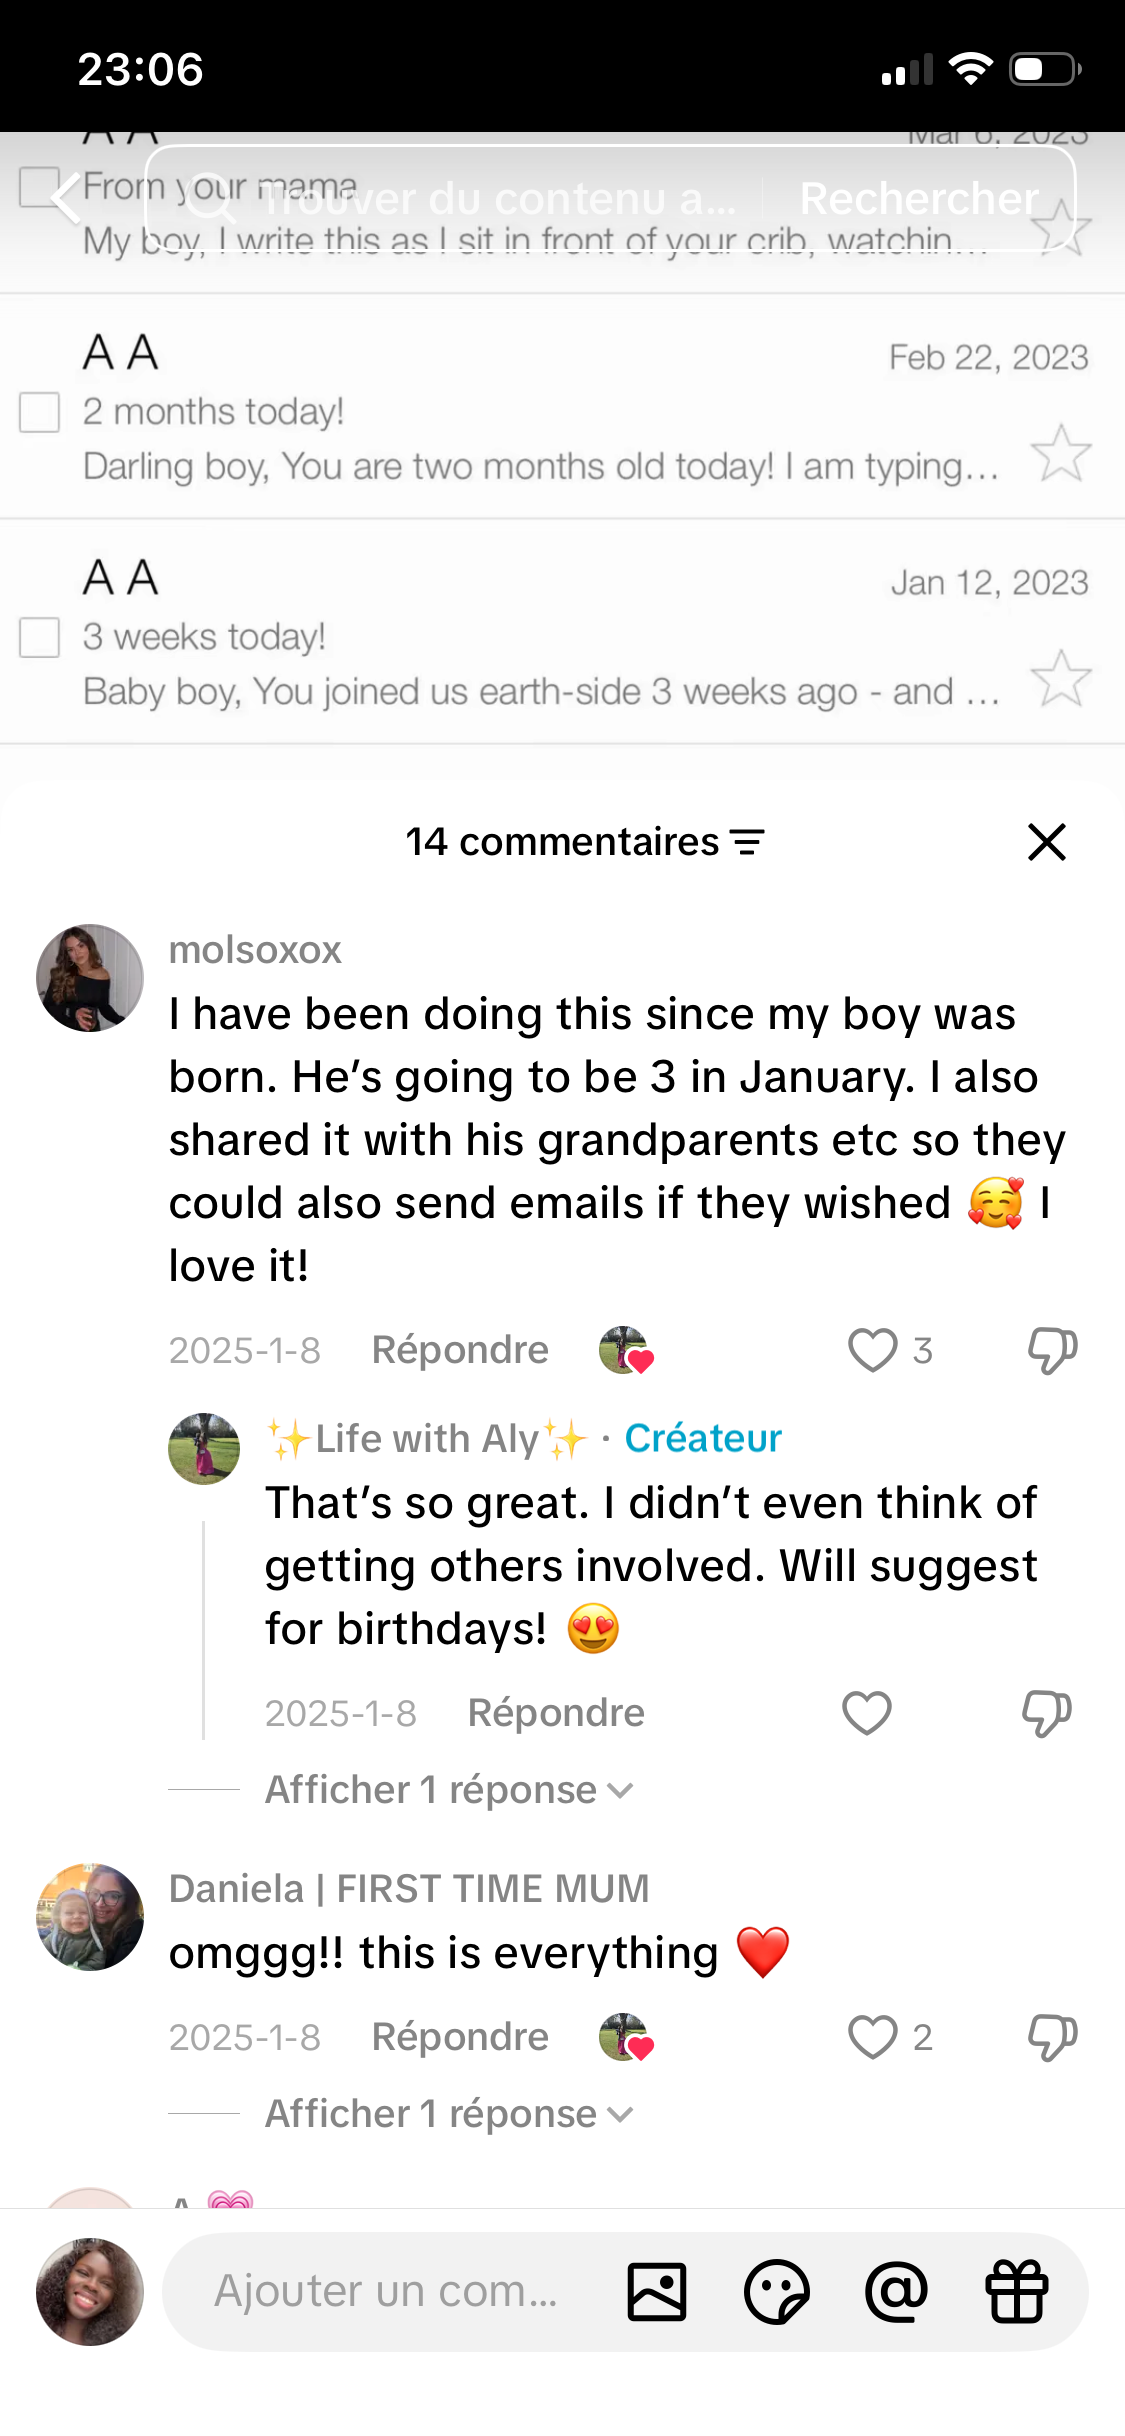Check the box for the '2 months today!' email
The height and width of the screenshot is (2436, 1125).
[40, 412]
